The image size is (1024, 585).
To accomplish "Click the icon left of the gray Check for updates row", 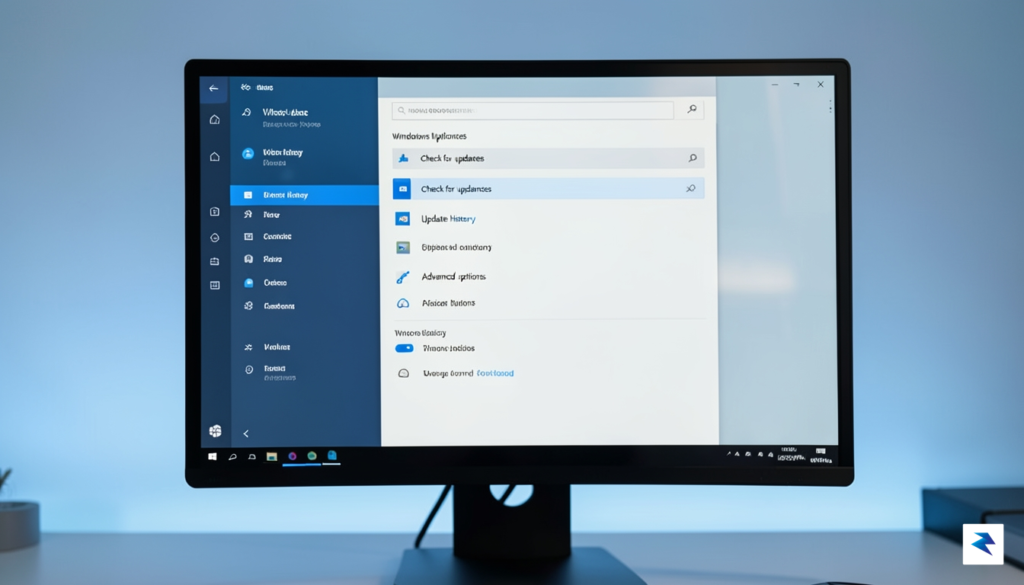I will tap(404, 159).
